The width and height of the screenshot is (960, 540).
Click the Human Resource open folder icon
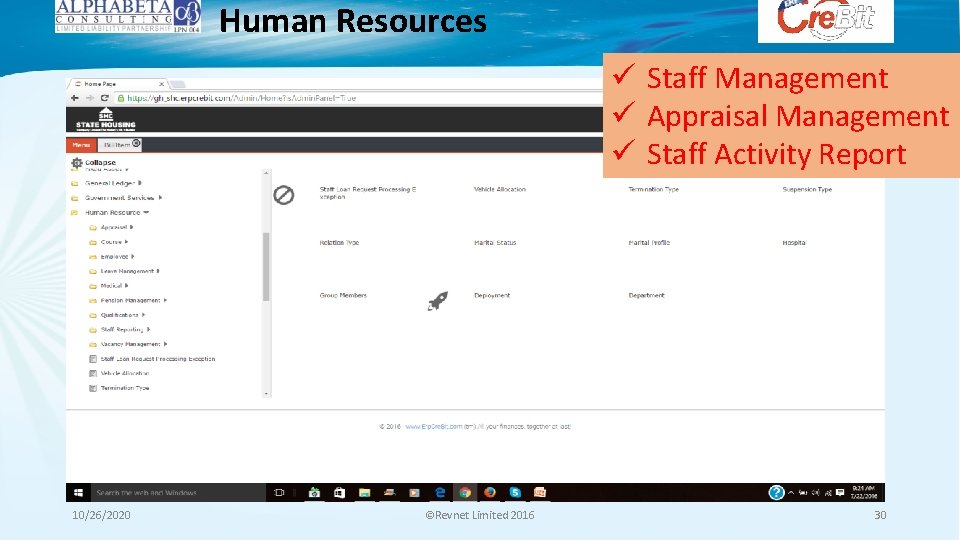click(75, 212)
